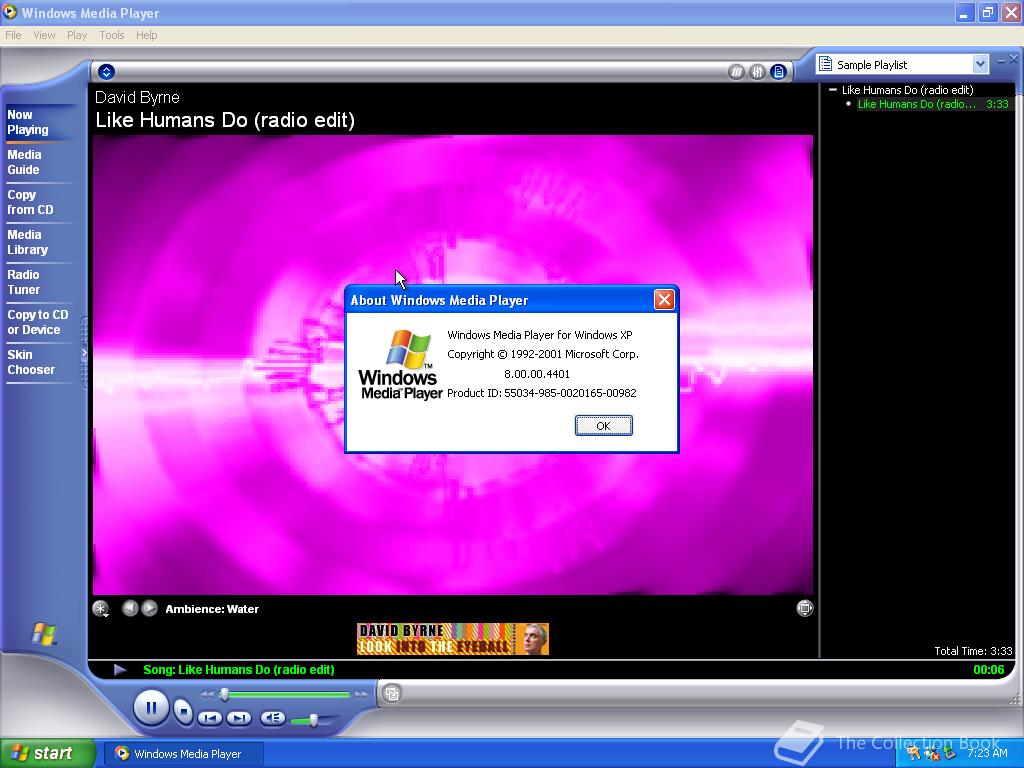Click the David Byrne artist name
This screenshot has height=768, width=1024.
[137, 97]
